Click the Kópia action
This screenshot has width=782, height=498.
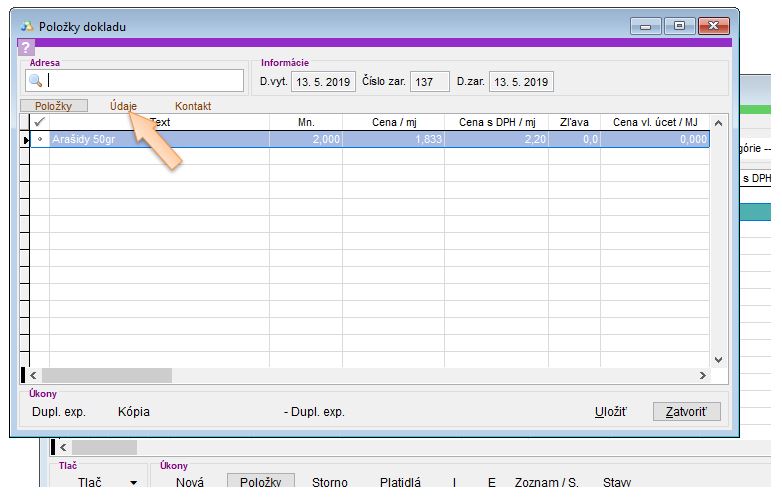[x=133, y=411]
